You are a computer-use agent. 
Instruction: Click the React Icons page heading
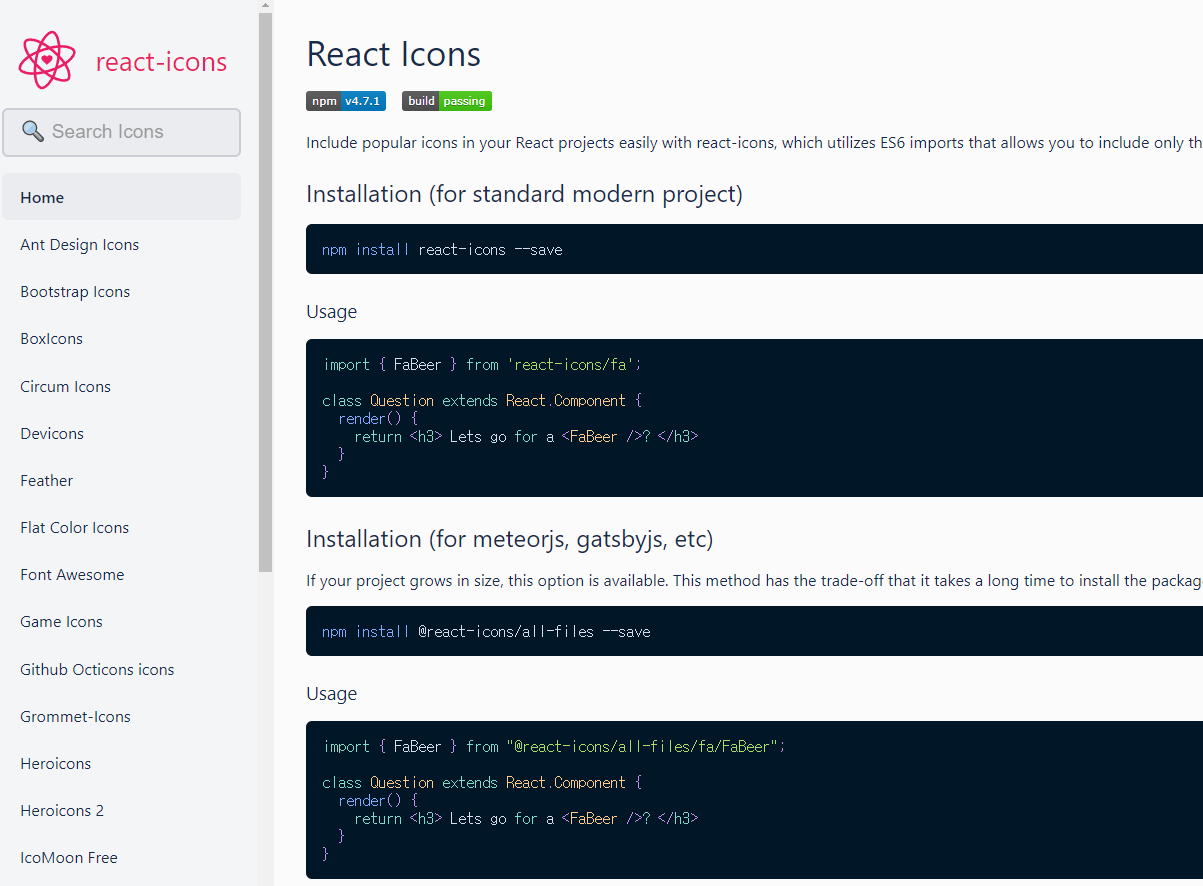point(393,54)
